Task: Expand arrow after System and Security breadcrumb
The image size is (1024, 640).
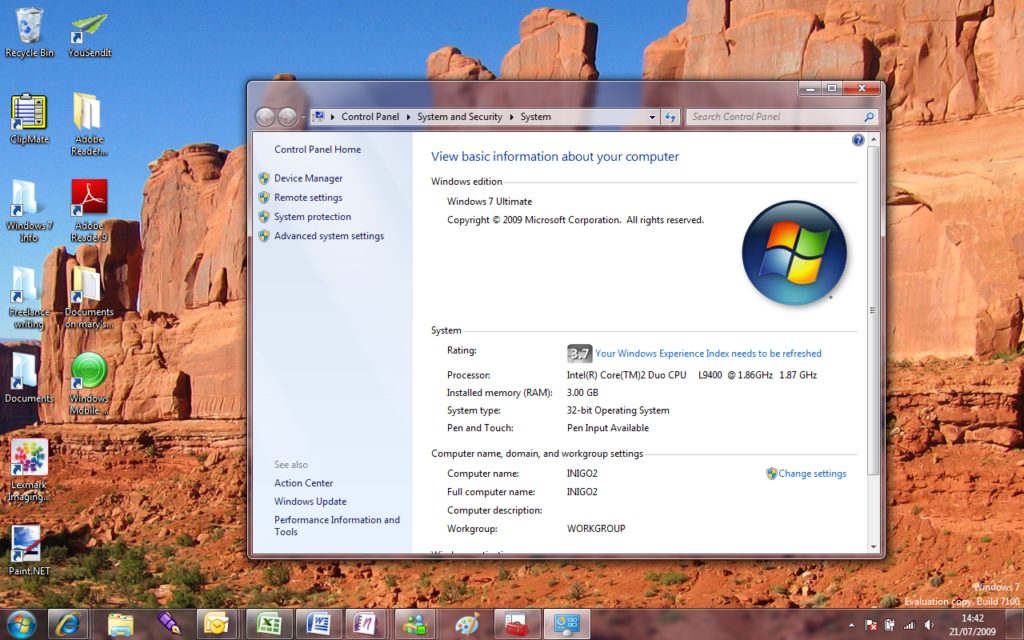Action: coord(511,117)
